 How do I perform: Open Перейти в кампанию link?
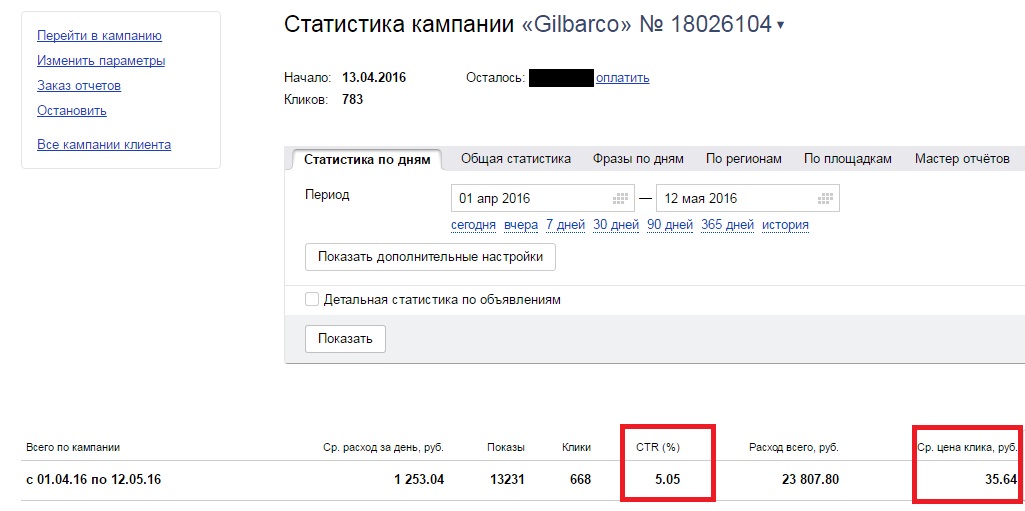99,36
